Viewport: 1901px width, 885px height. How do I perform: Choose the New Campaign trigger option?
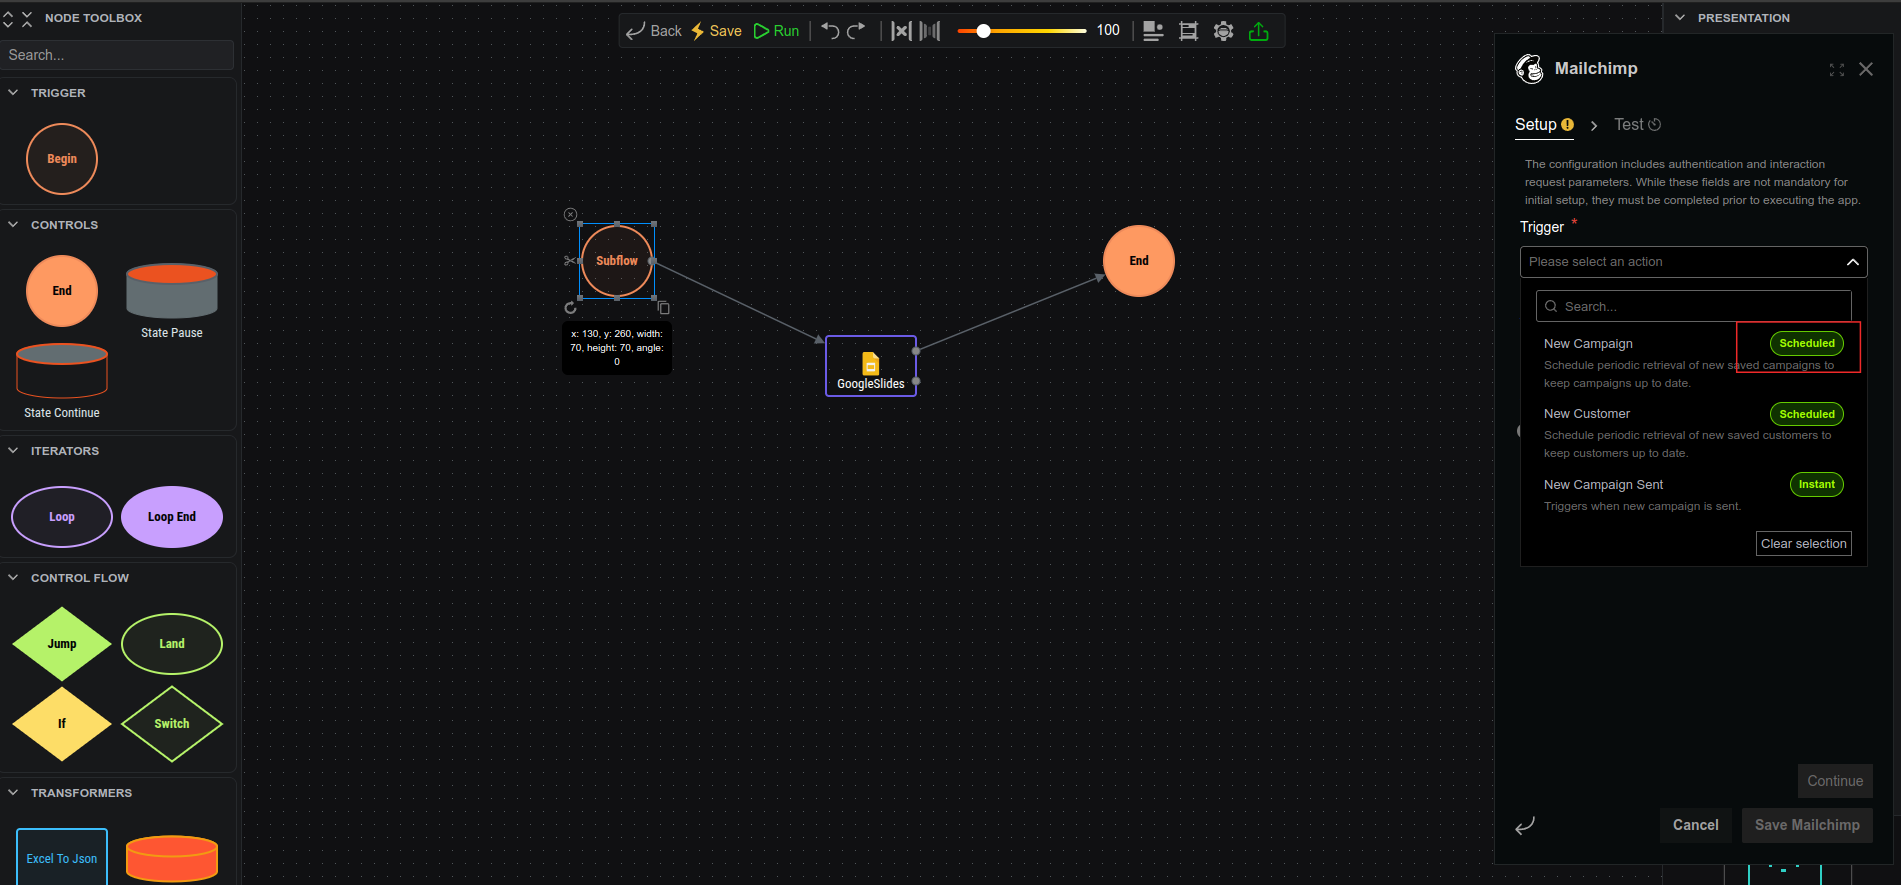tap(1692, 362)
